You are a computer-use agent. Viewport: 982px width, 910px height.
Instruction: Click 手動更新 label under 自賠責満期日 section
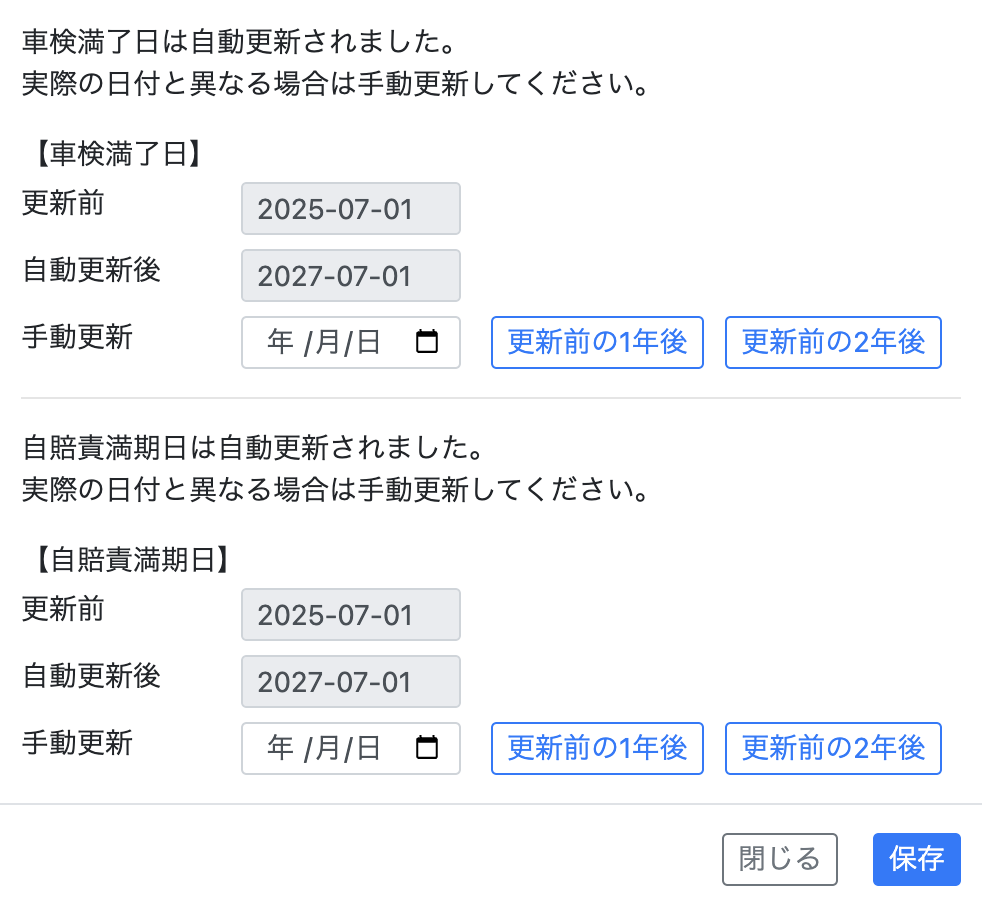point(77,743)
